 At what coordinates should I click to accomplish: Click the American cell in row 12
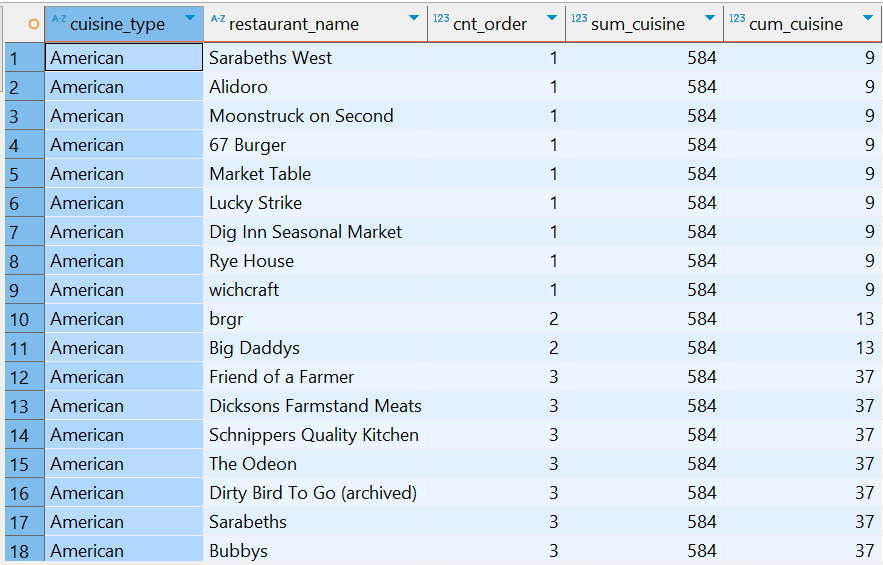pos(124,377)
